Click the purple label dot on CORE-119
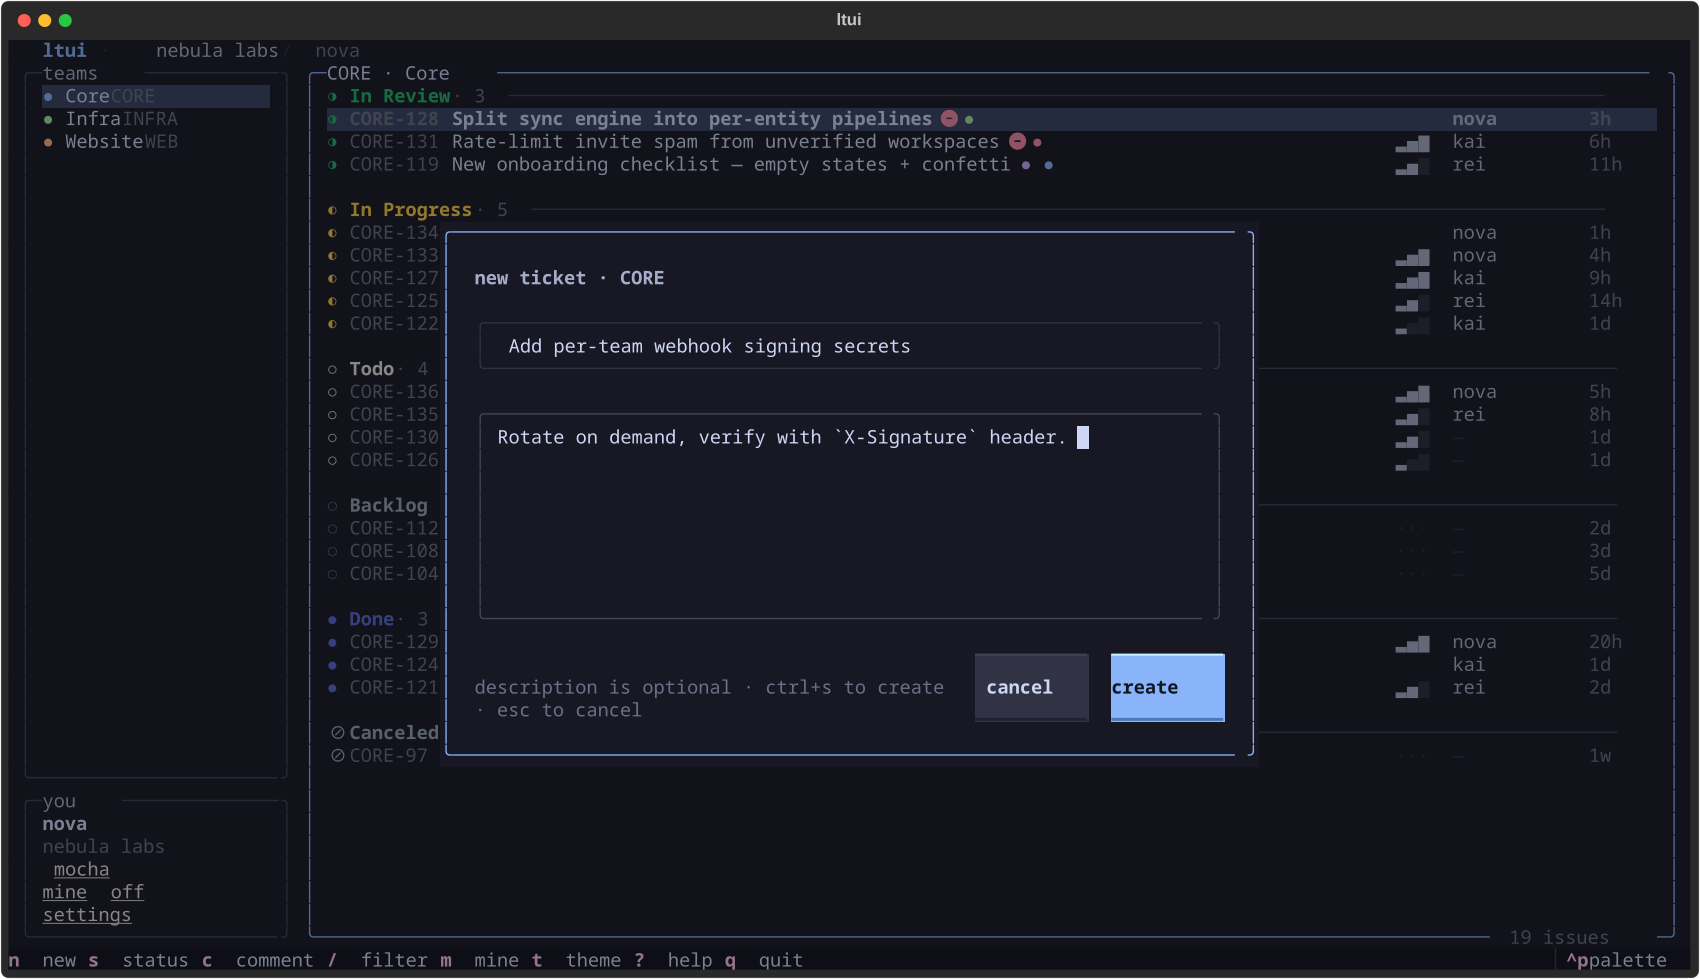1700x979 pixels. tap(1026, 165)
